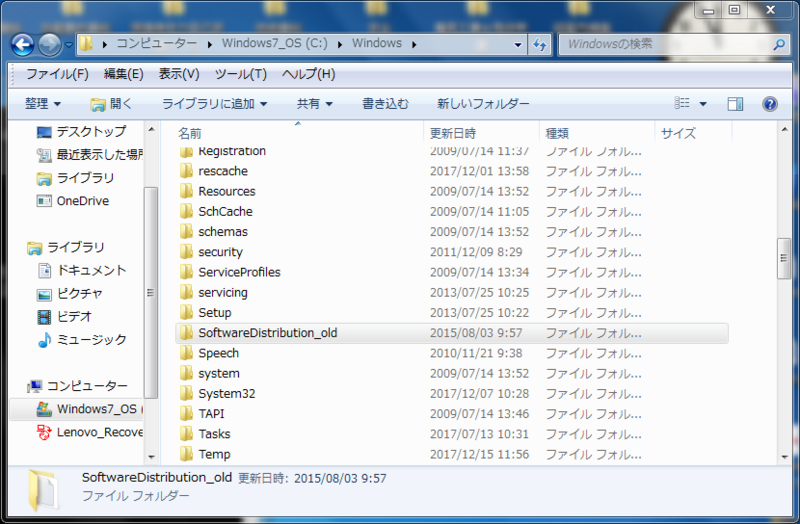
Task: Click the Windows7_OS drive icon
Action: pos(44,409)
